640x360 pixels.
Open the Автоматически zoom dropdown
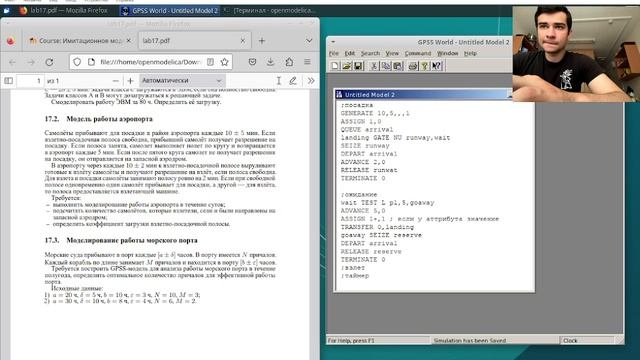point(182,80)
